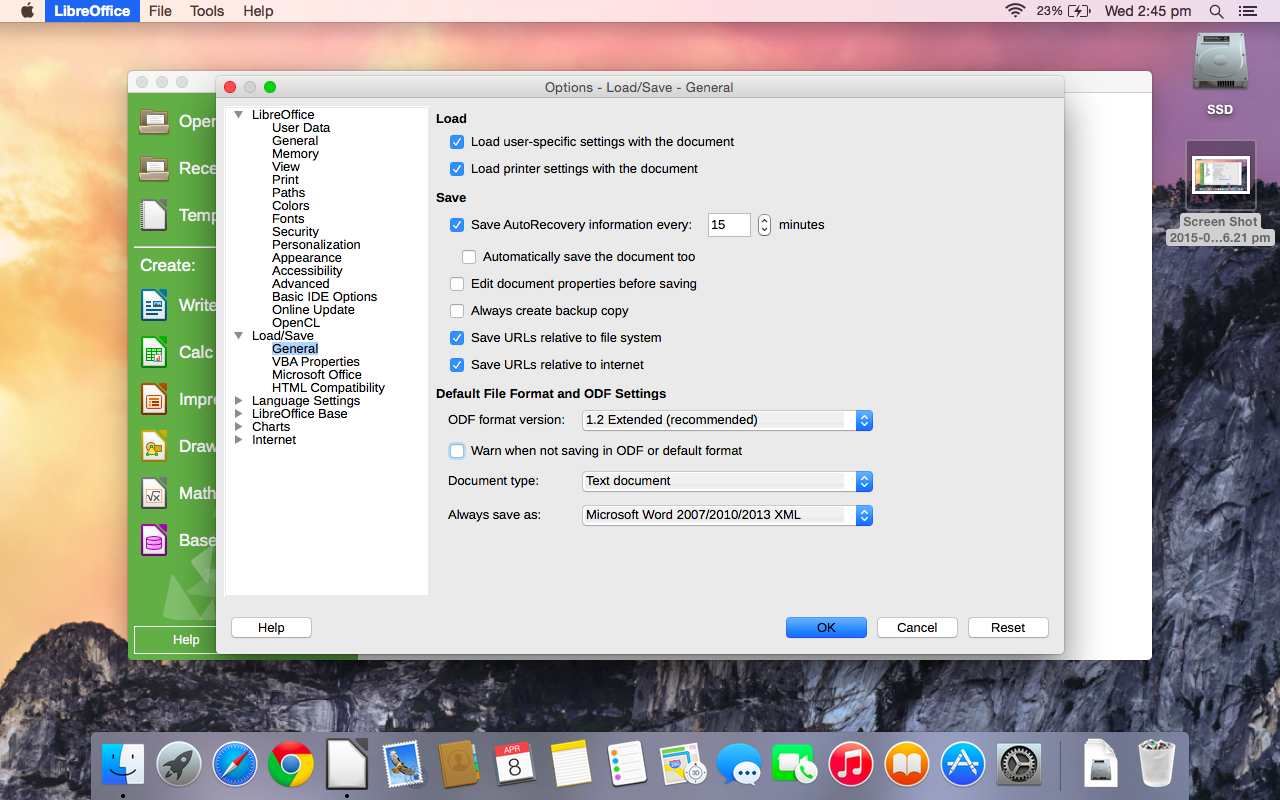1280x800 pixels.
Task: Open the Tools menu
Action: coord(207,11)
